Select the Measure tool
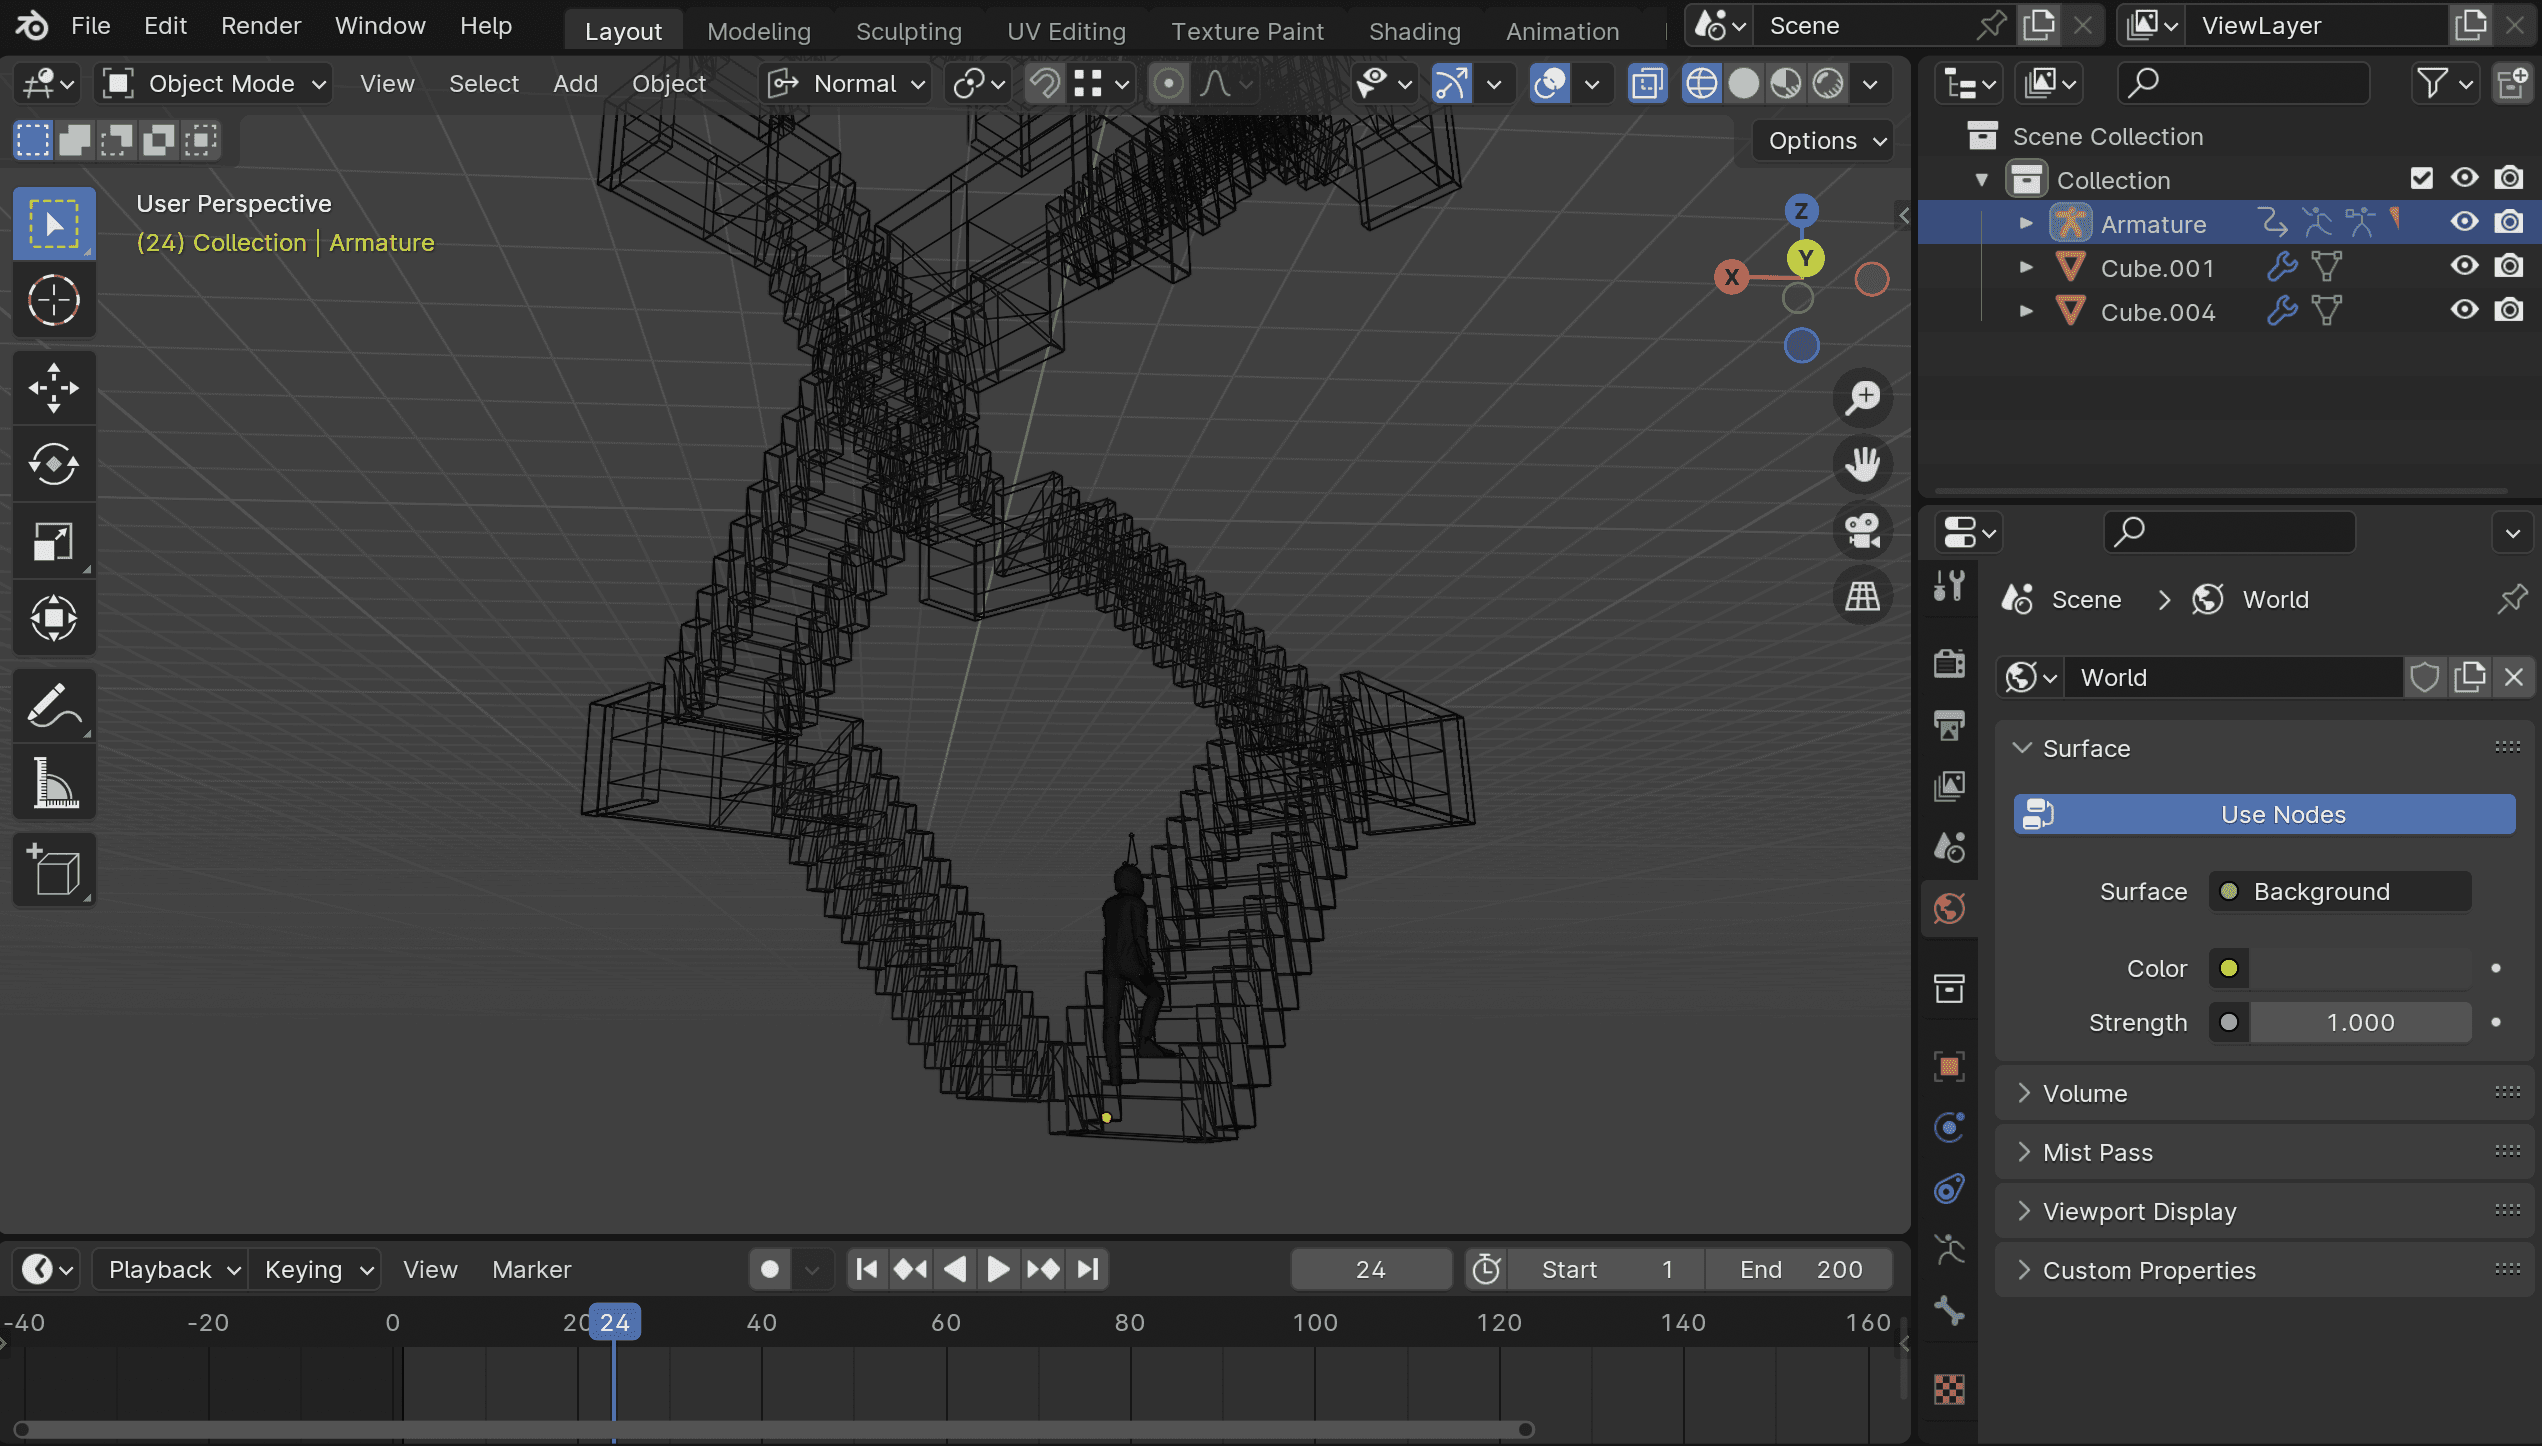Screen dimensions: 2542x1446 [x=54, y=782]
